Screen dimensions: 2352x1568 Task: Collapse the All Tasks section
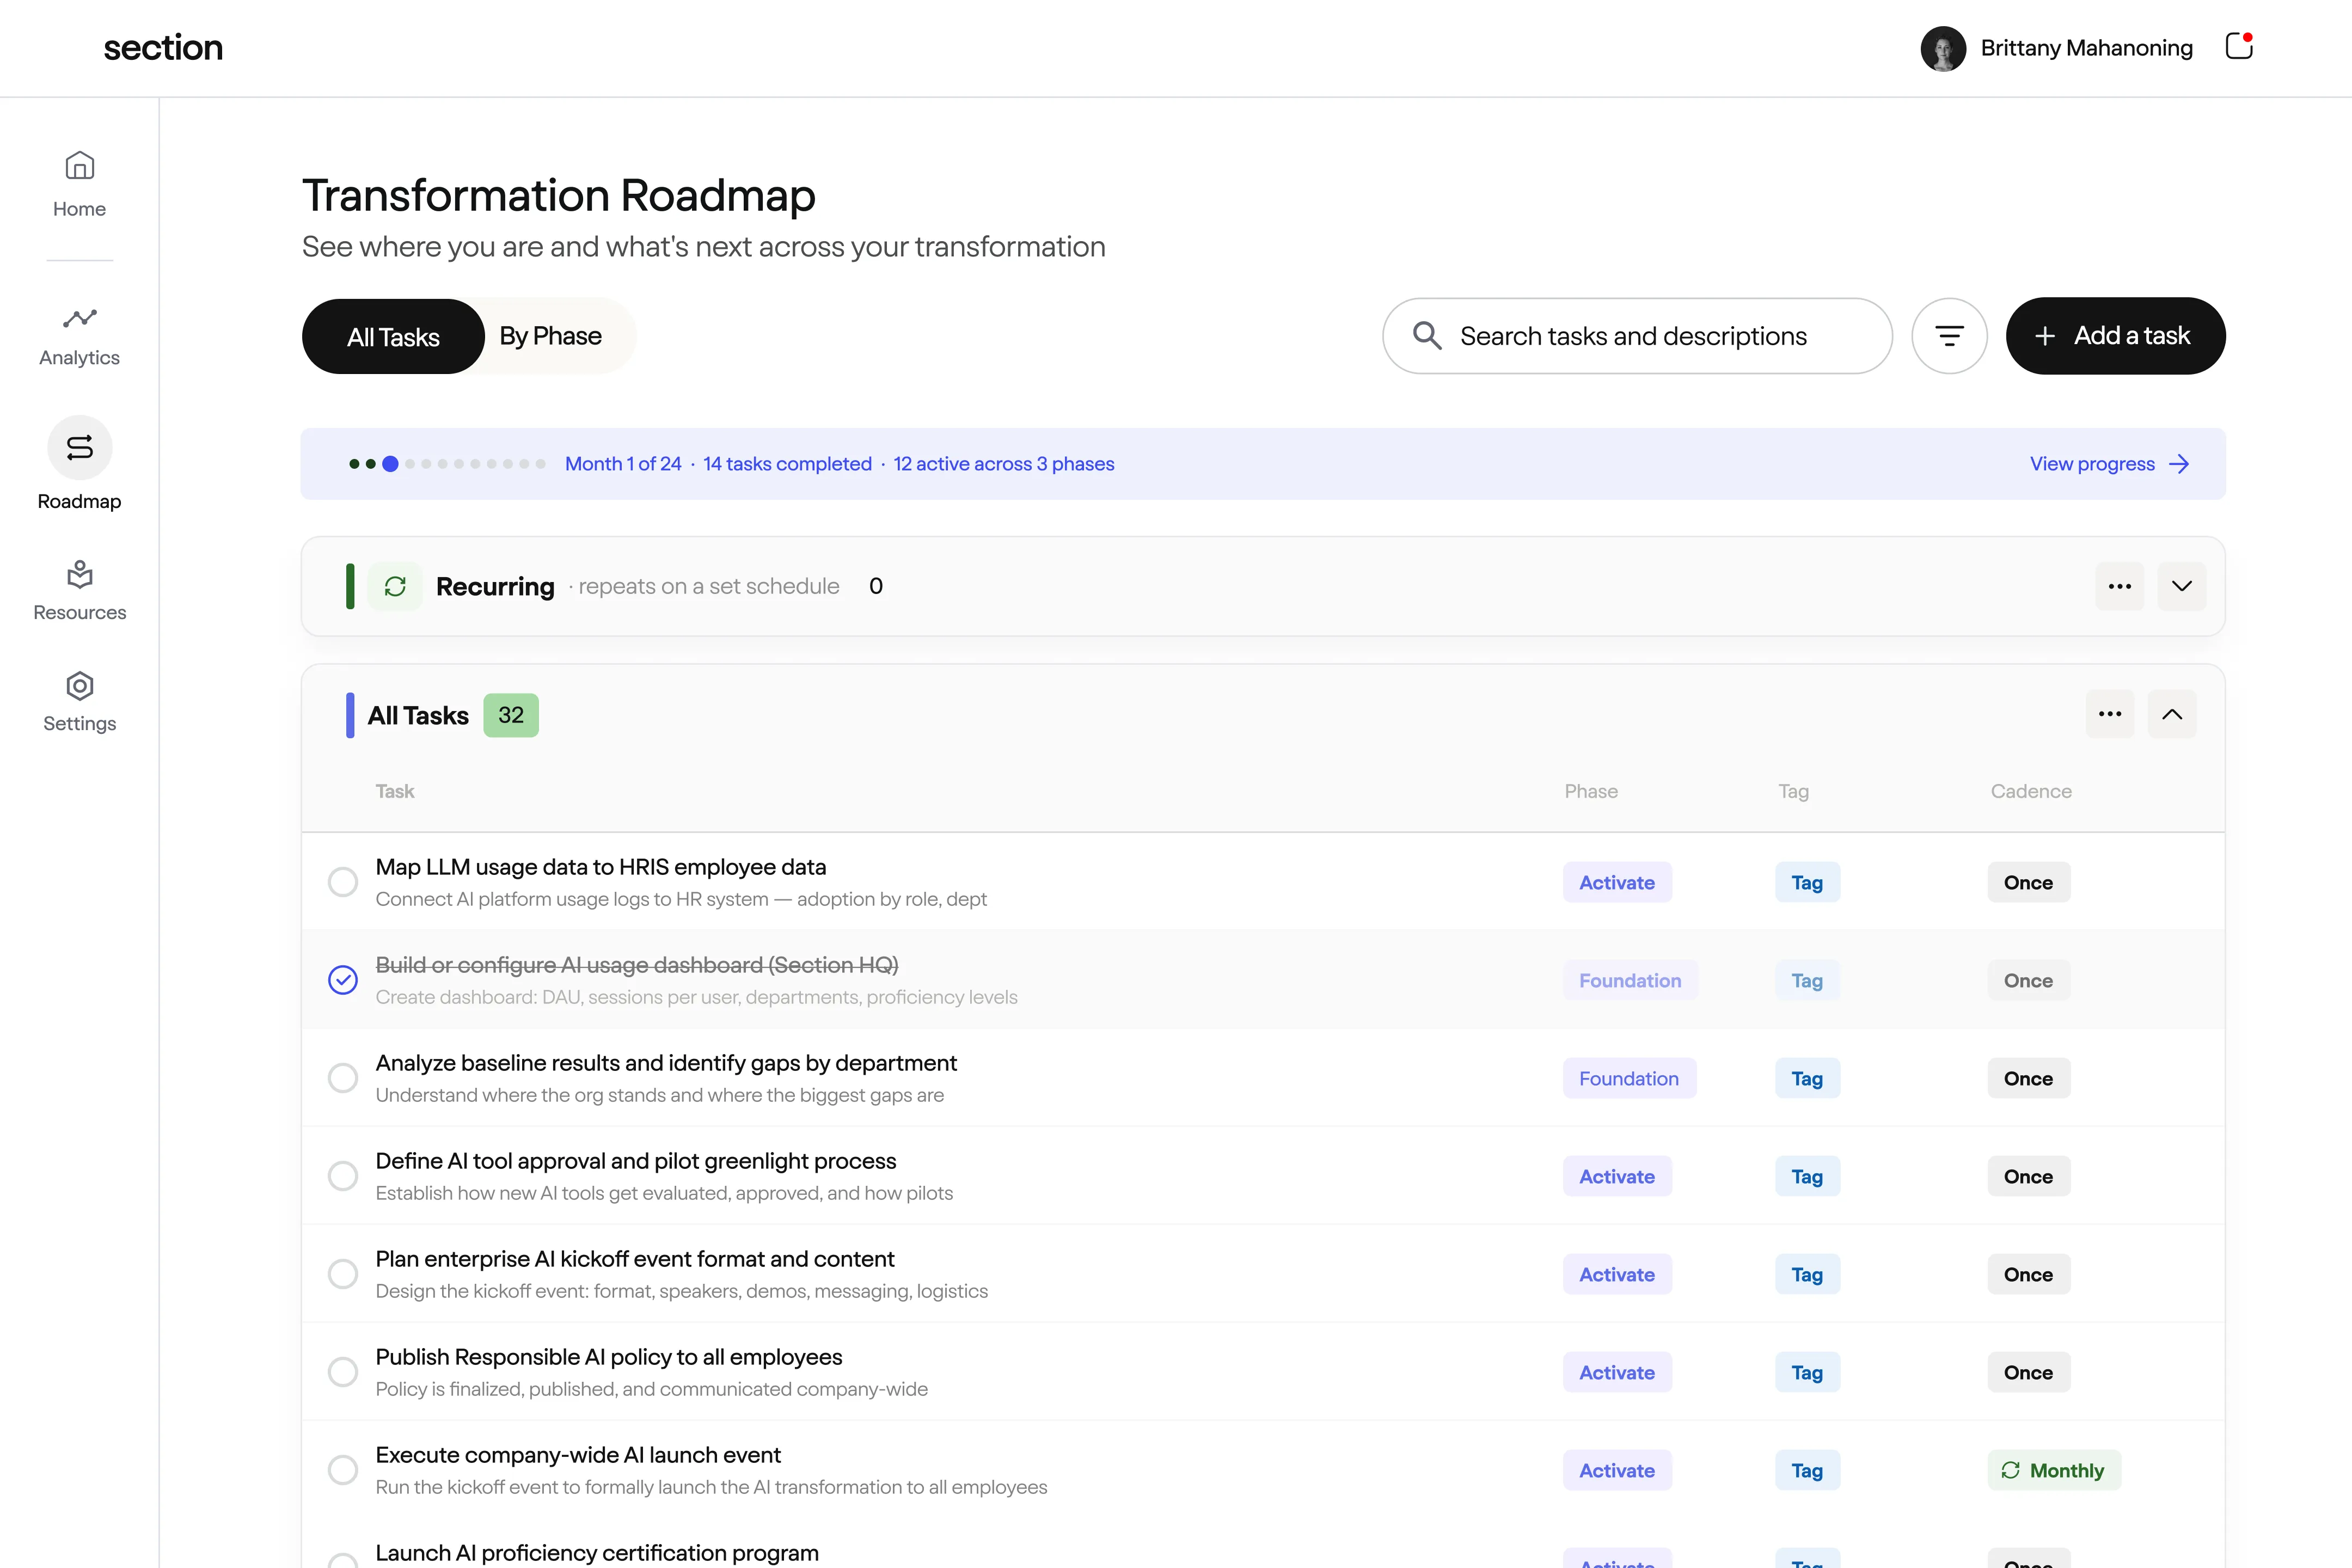coord(2172,714)
